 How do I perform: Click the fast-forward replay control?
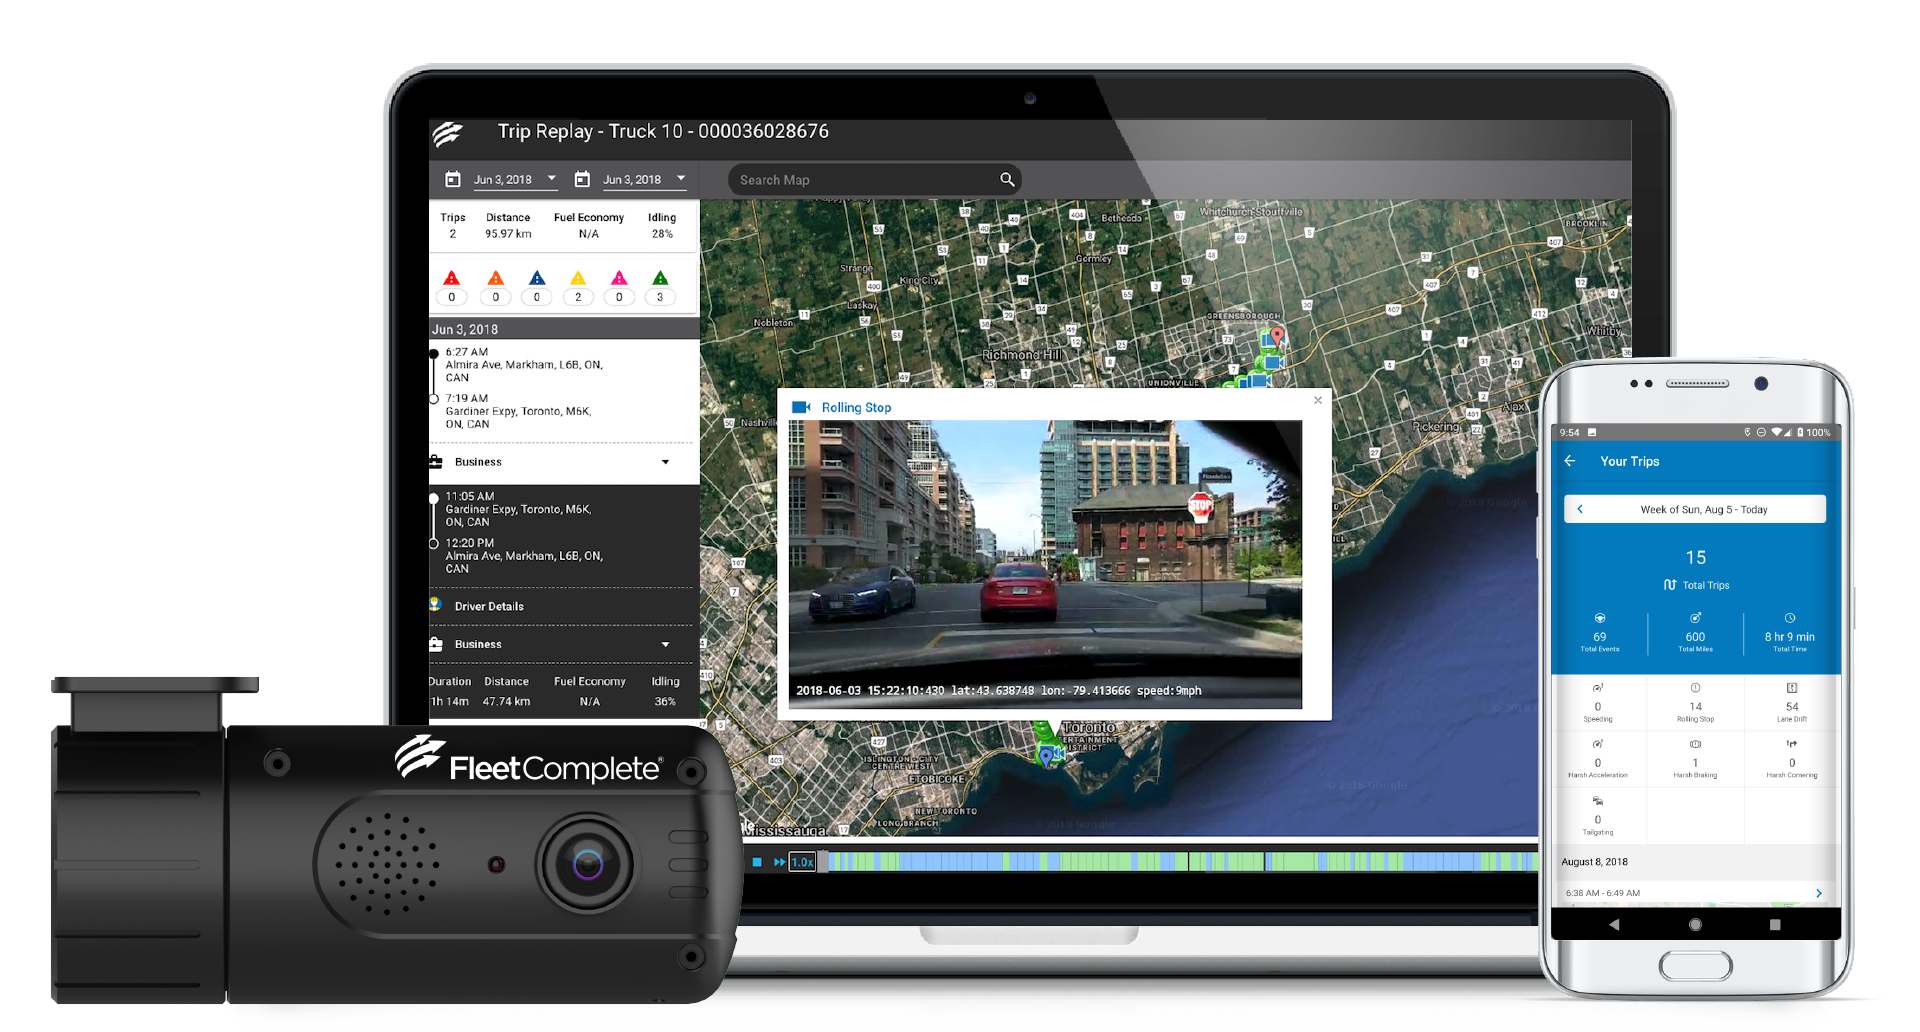(779, 861)
